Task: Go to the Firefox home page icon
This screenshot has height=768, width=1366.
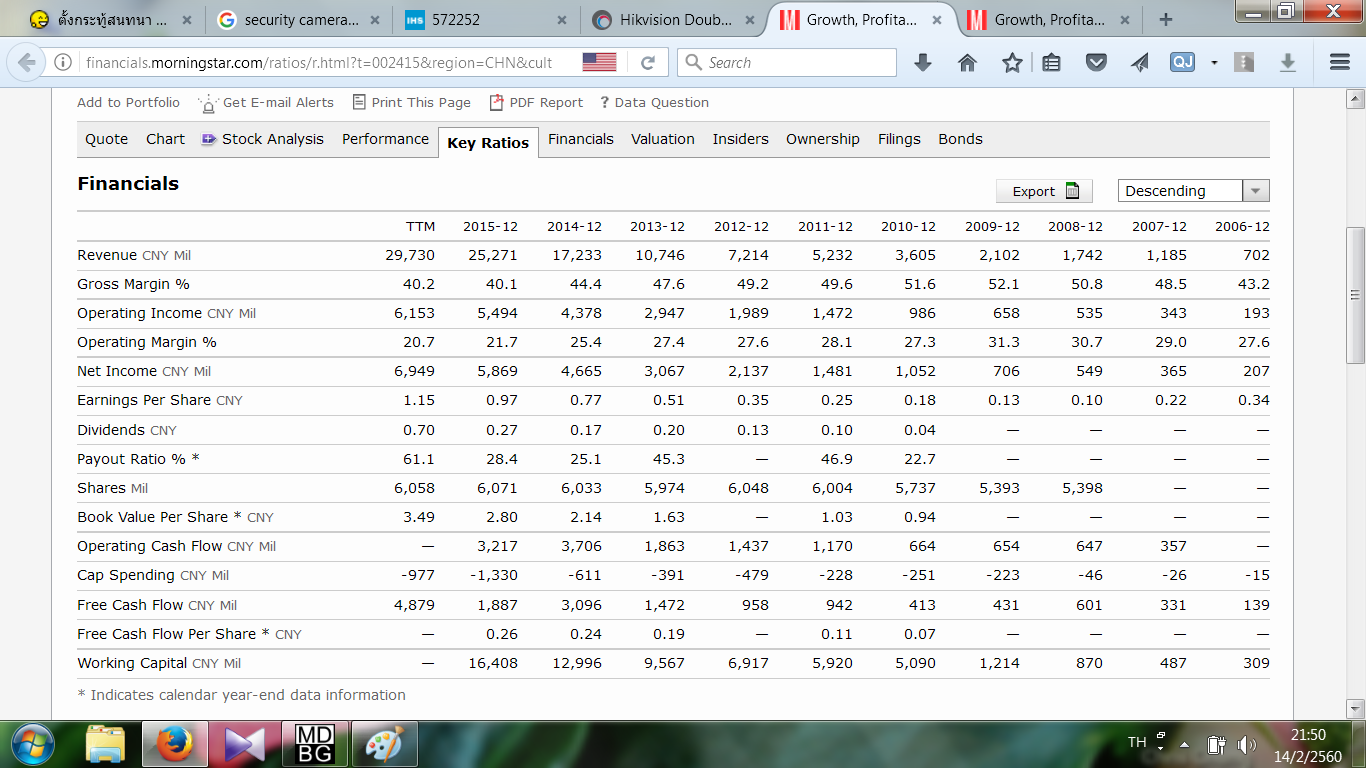Action: coord(967,62)
